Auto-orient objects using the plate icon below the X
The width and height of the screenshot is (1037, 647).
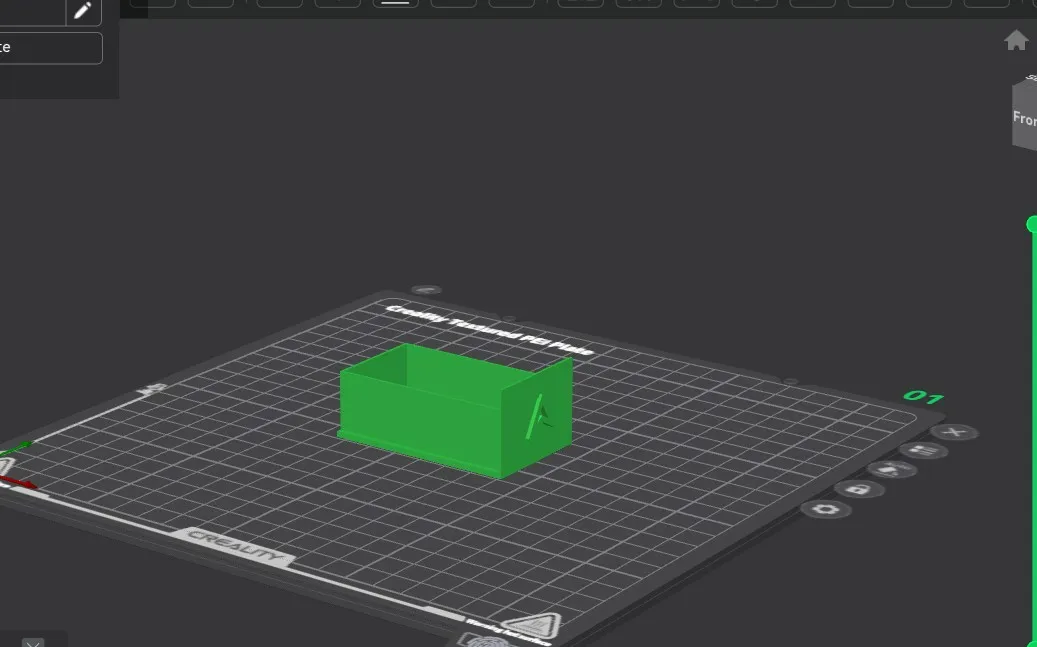[x=922, y=450]
